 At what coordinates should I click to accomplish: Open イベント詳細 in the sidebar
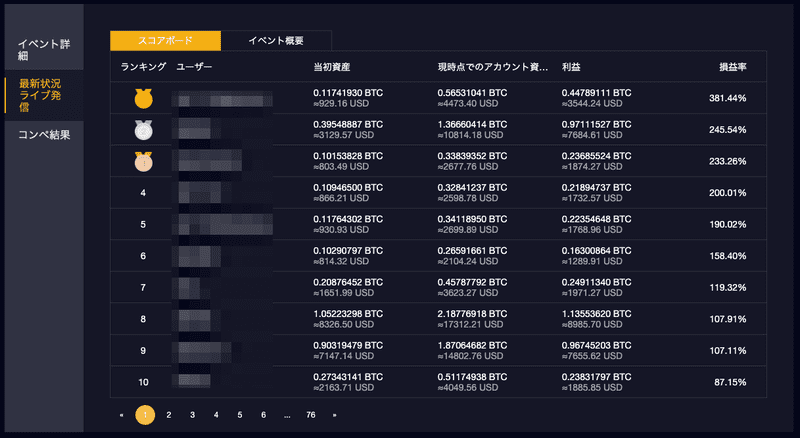[x=44, y=50]
